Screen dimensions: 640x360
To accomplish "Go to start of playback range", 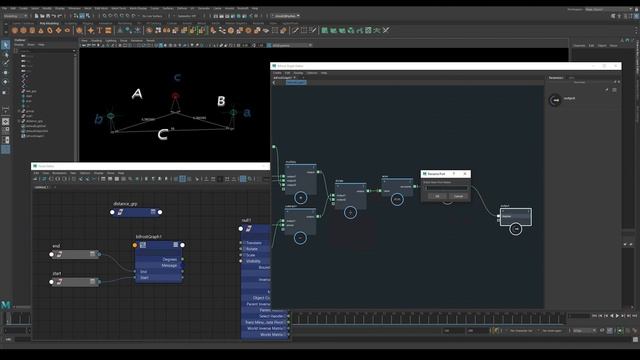I will click(x=594, y=316).
